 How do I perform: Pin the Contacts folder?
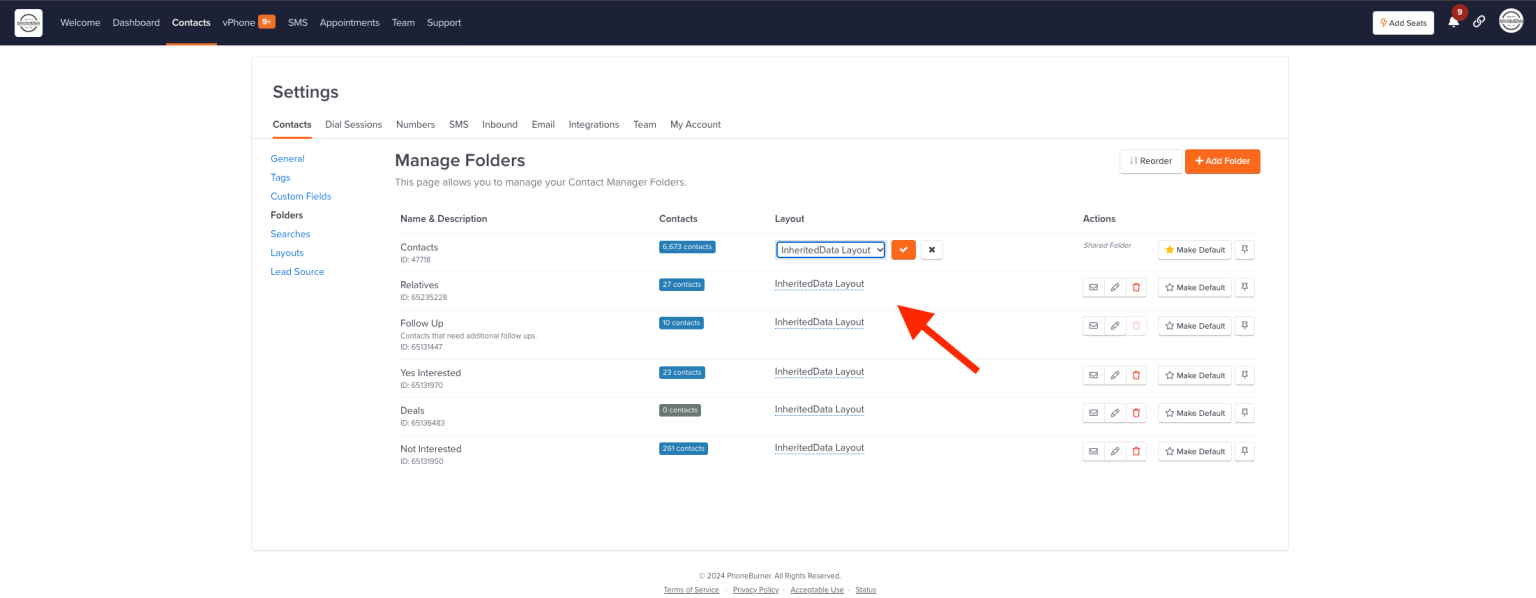coord(1244,249)
